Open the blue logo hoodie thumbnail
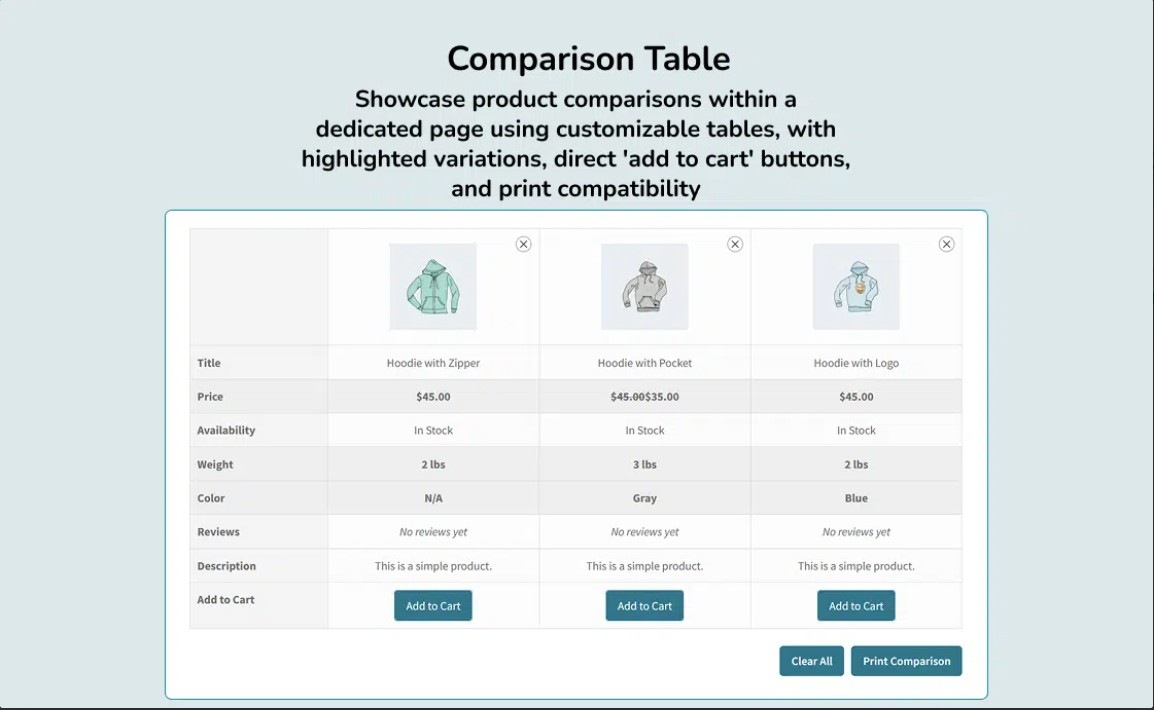1154x710 pixels. (x=856, y=287)
